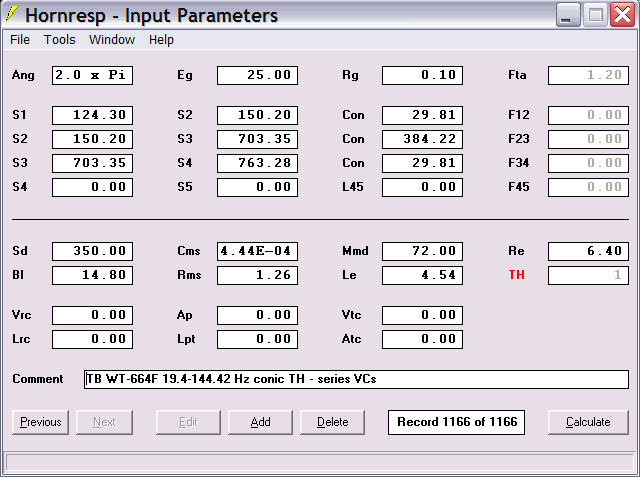Click the Re field with 6.40
Image resolution: width=640 pixels, height=477 pixels.
point(588,251)
